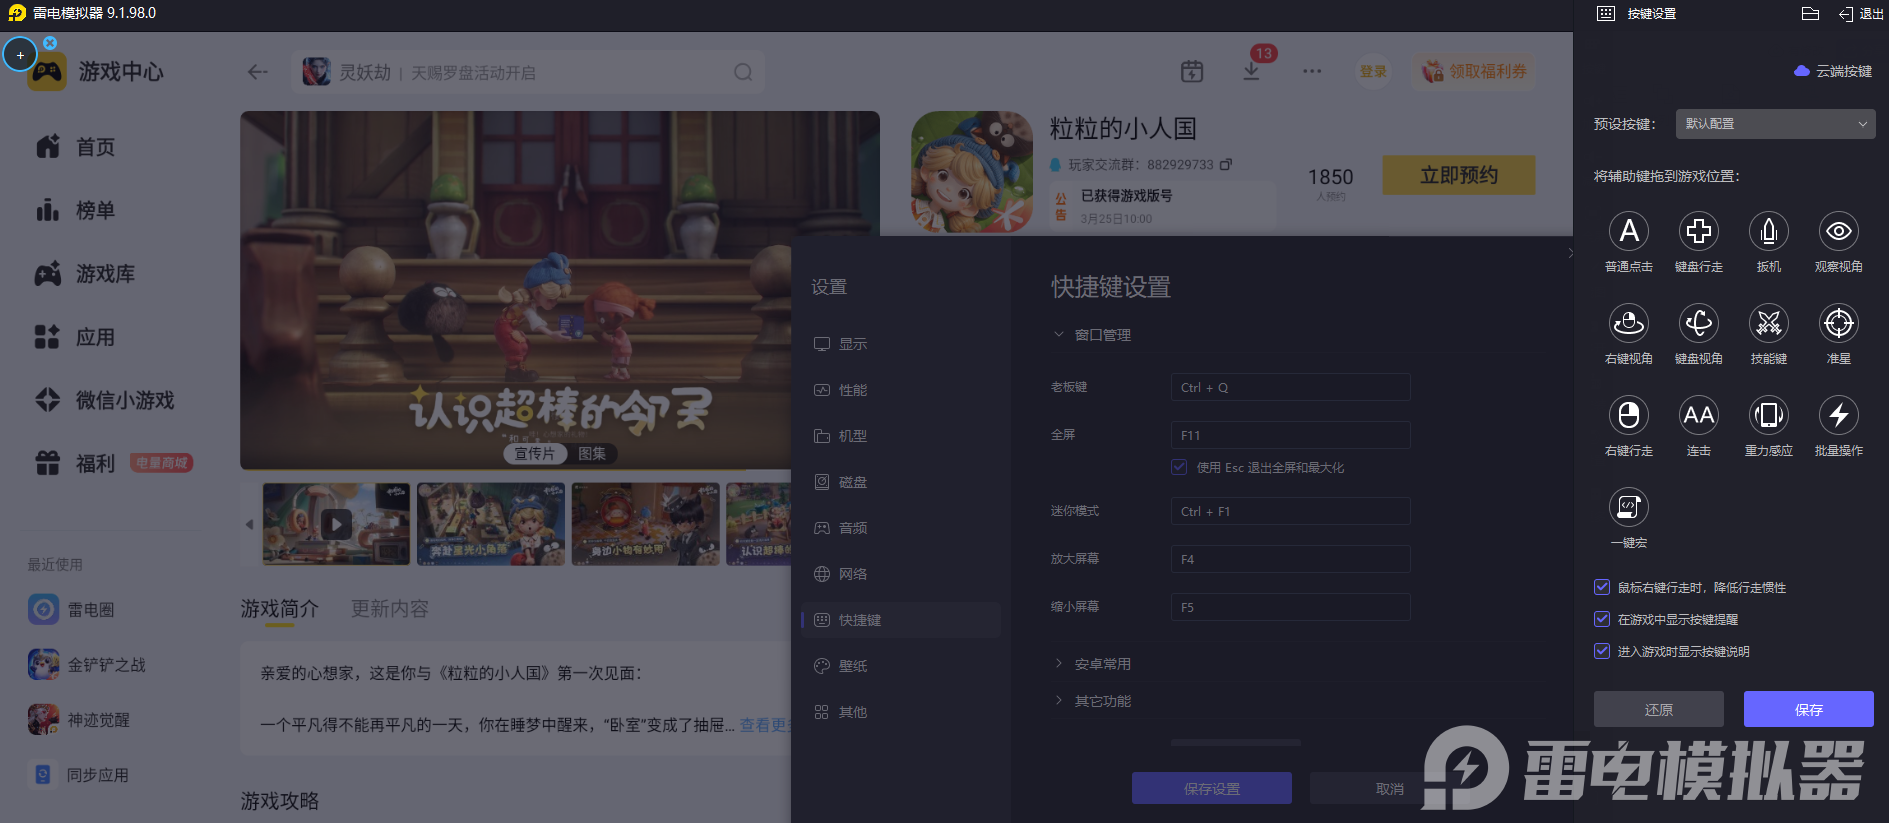The image size is (1889, 823).
Task: Open the 网络 settings tab
Action: [x=901, y=574]
